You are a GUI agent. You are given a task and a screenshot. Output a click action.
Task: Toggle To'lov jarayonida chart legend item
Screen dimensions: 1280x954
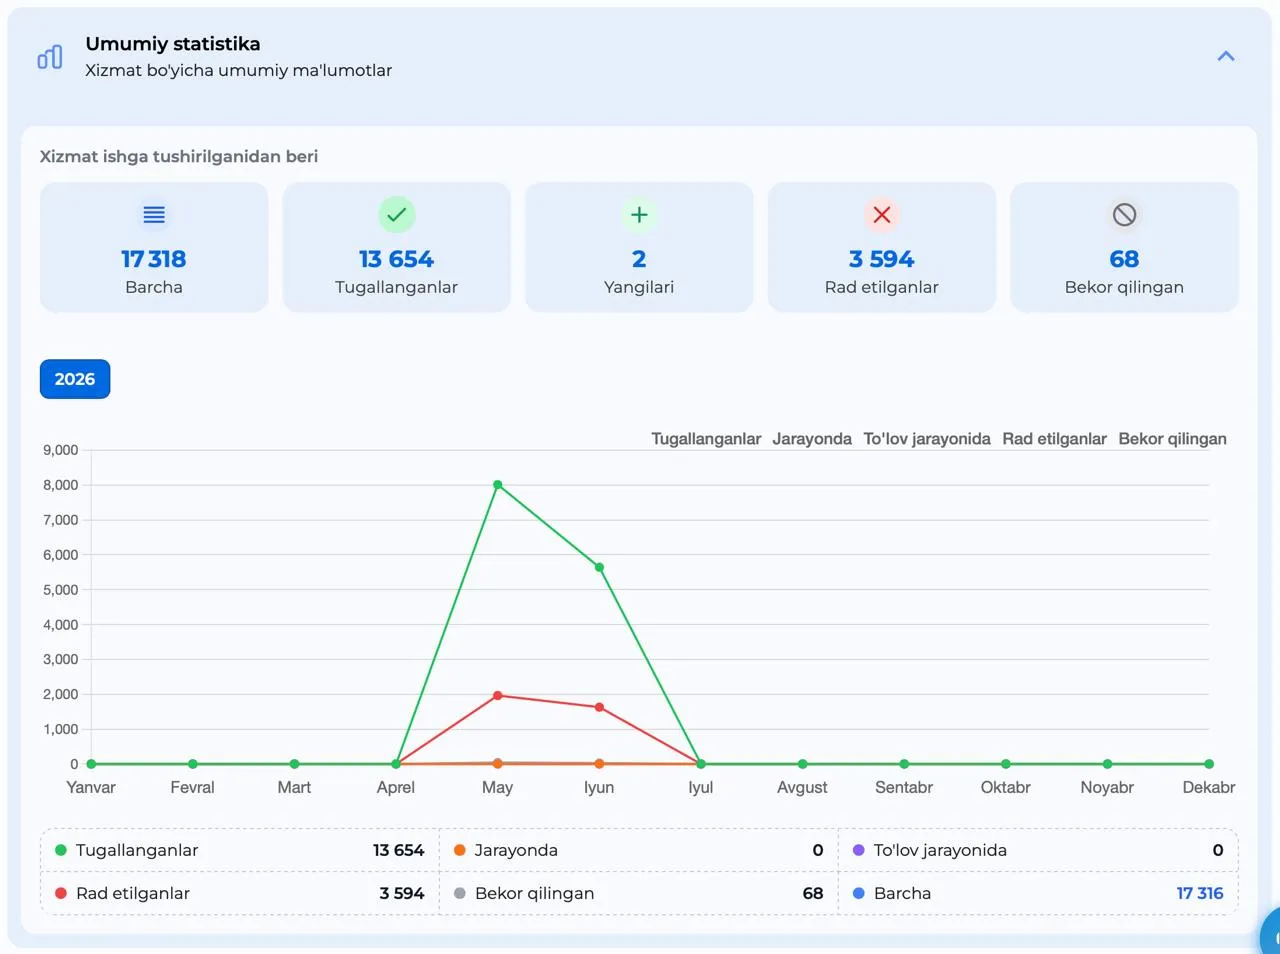point(927,439)
